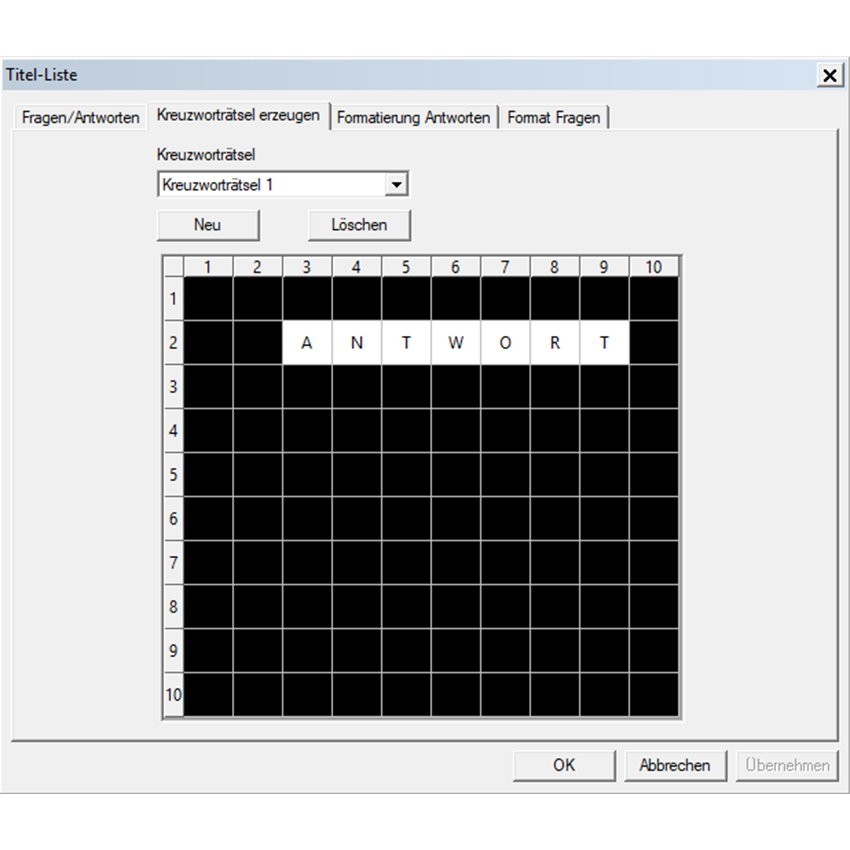Select the cell containing letter A
This screenshot has height=850, width=850.
point(307,342)
